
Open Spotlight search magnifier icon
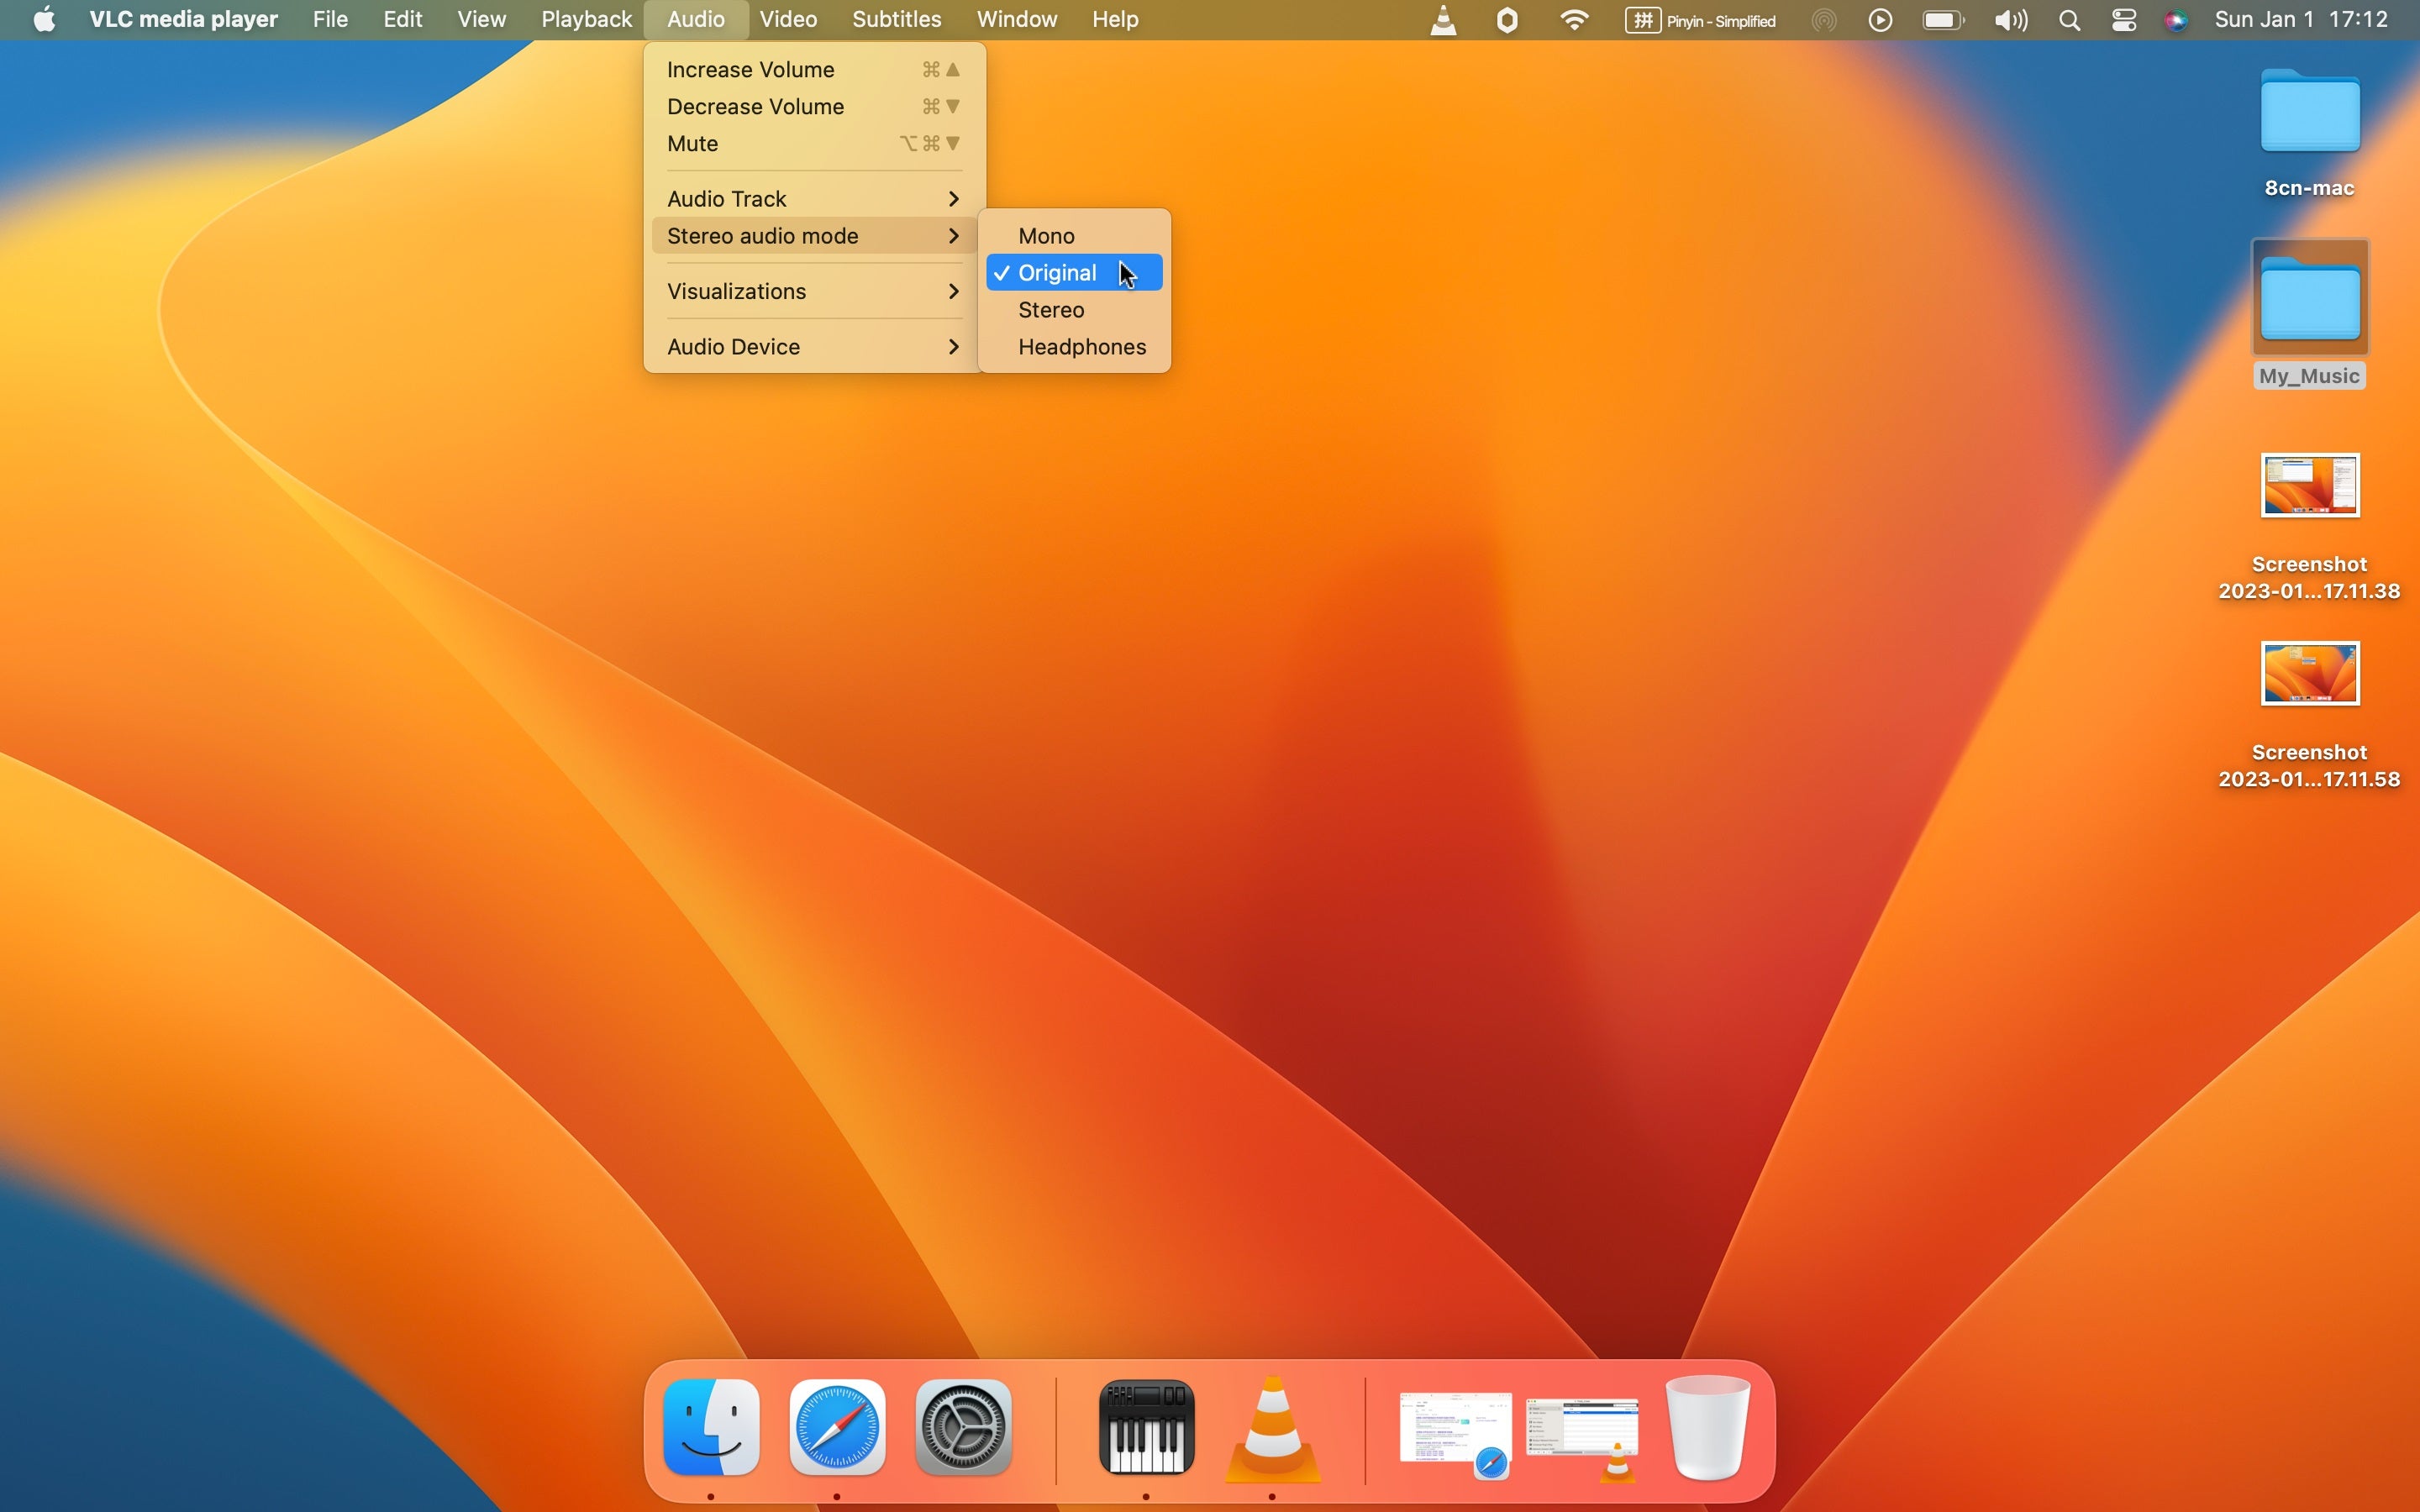click(2070, 20)
